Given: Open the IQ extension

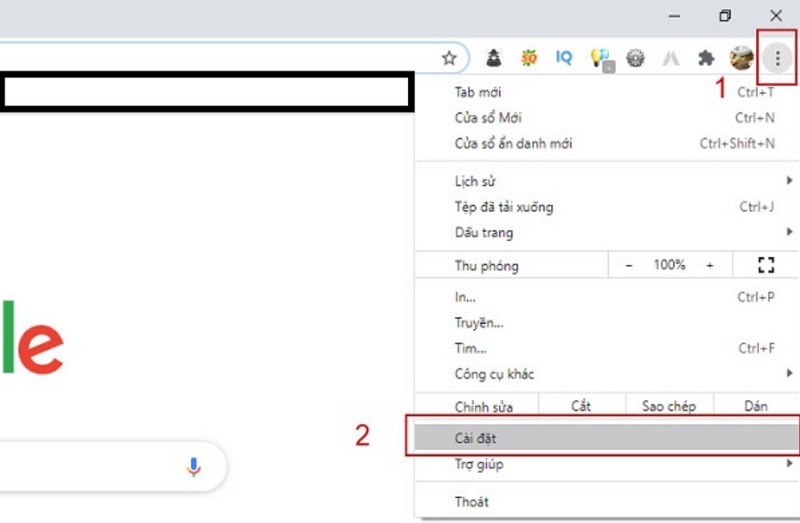Looking at the screenshot, I should [x=564, y=58].
